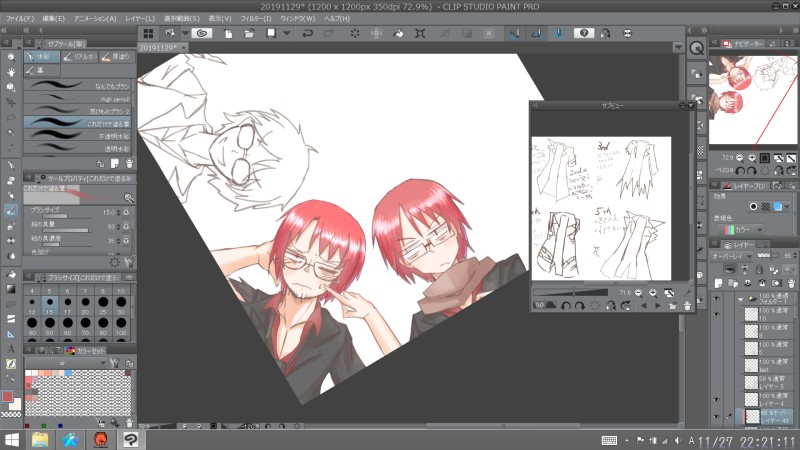Choose the なんでもブラシ brush
This screenshot has height=450, width=800.
pos(79,86)
